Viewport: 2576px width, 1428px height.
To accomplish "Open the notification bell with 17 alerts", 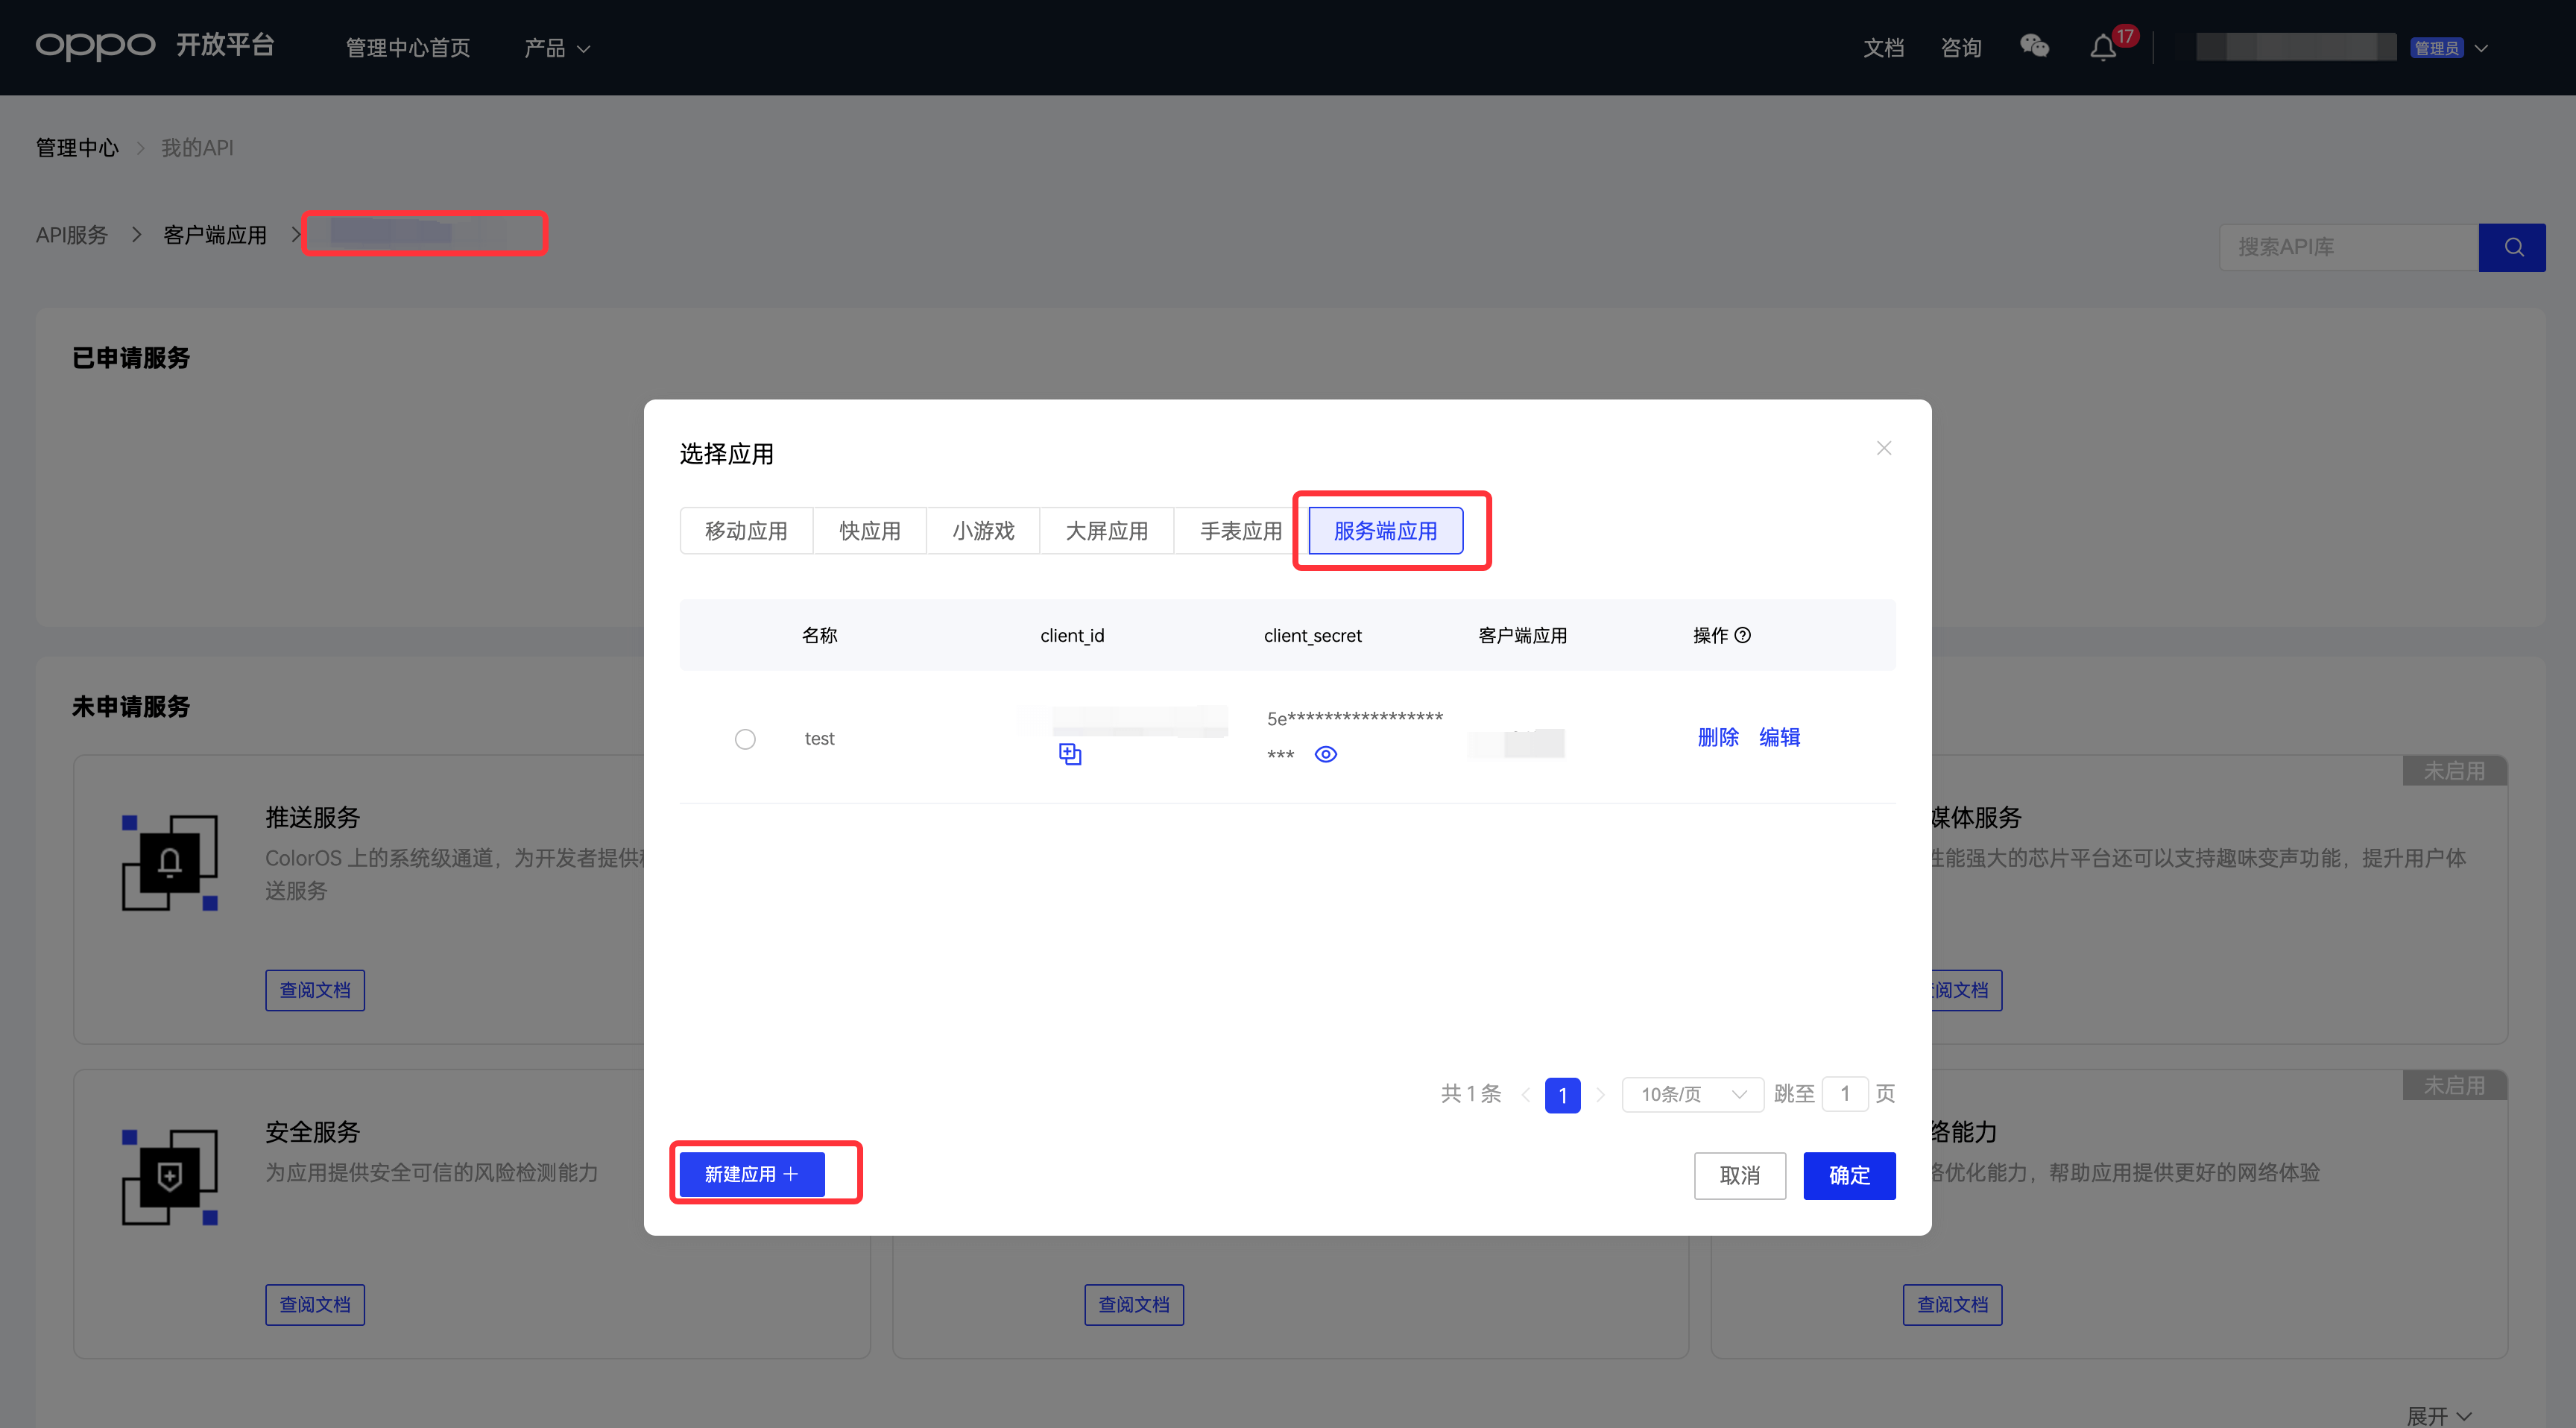I will coord(2103,48).
